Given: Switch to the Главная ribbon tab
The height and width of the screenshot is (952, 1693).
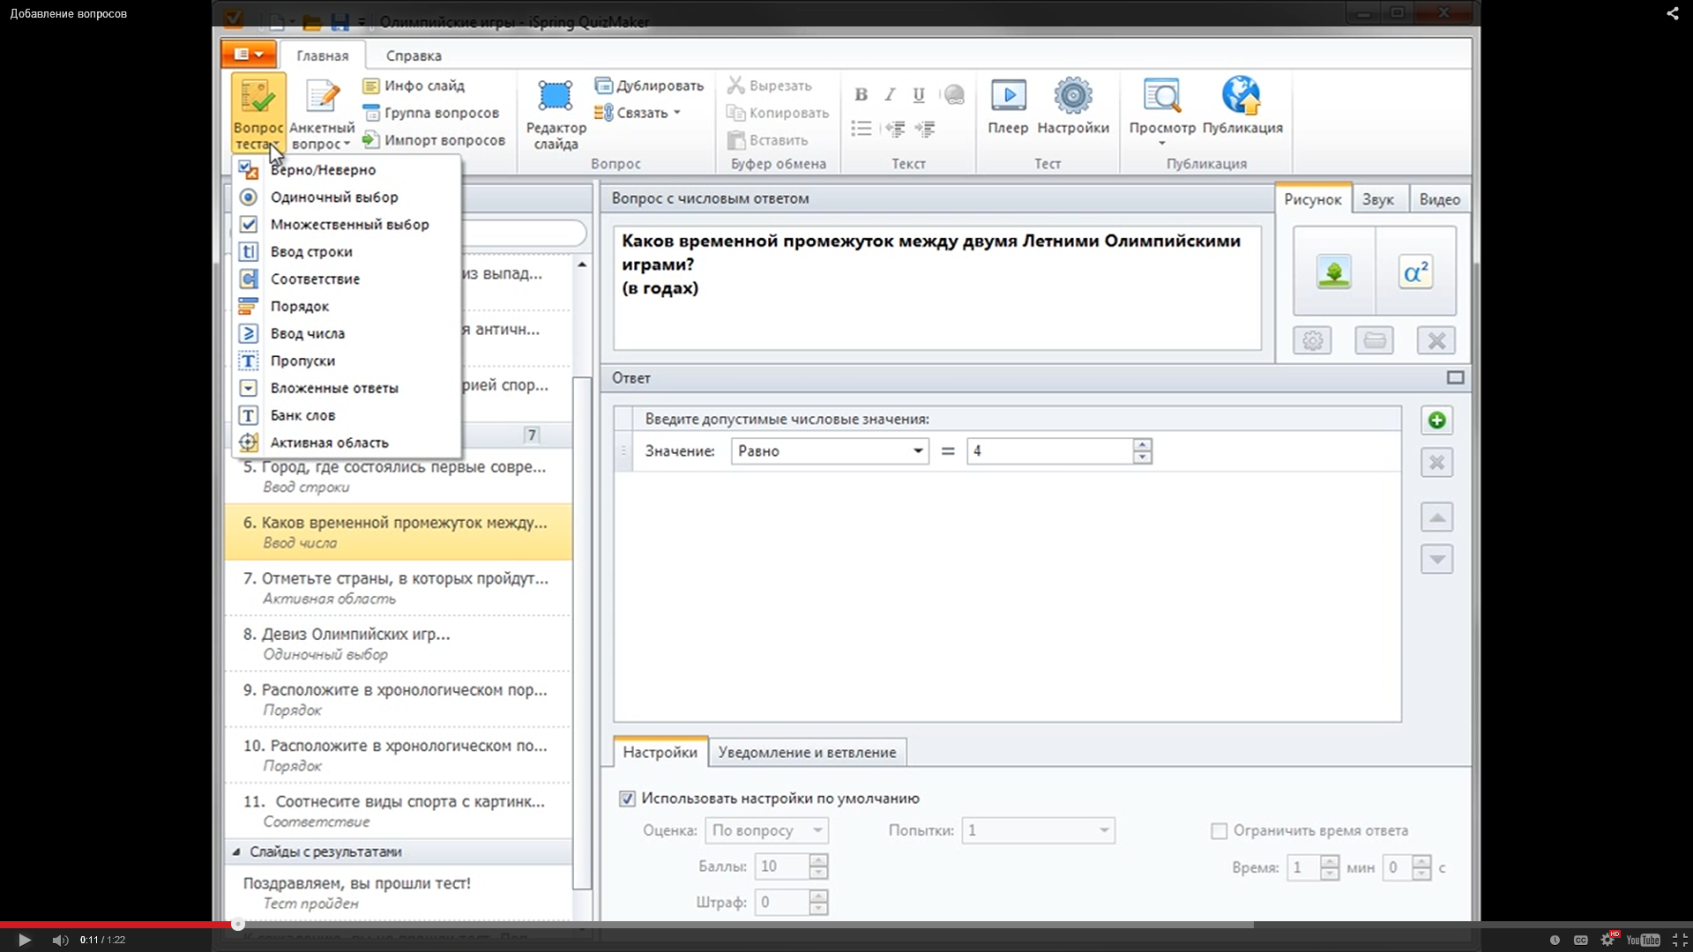Looking at the screenshot, I should click(x=322, y=56).
